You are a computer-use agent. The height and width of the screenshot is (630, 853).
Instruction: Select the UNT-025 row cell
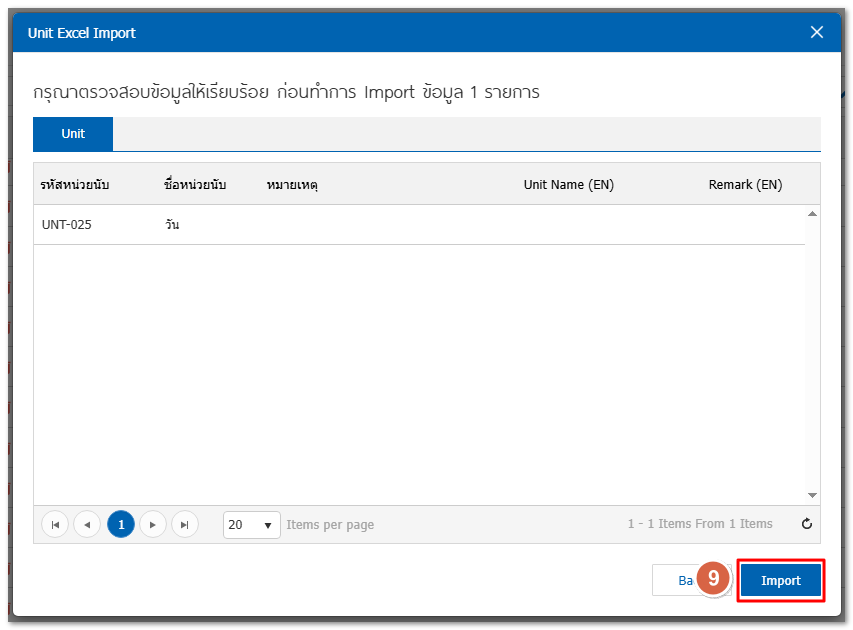click(x=67, y=225)
